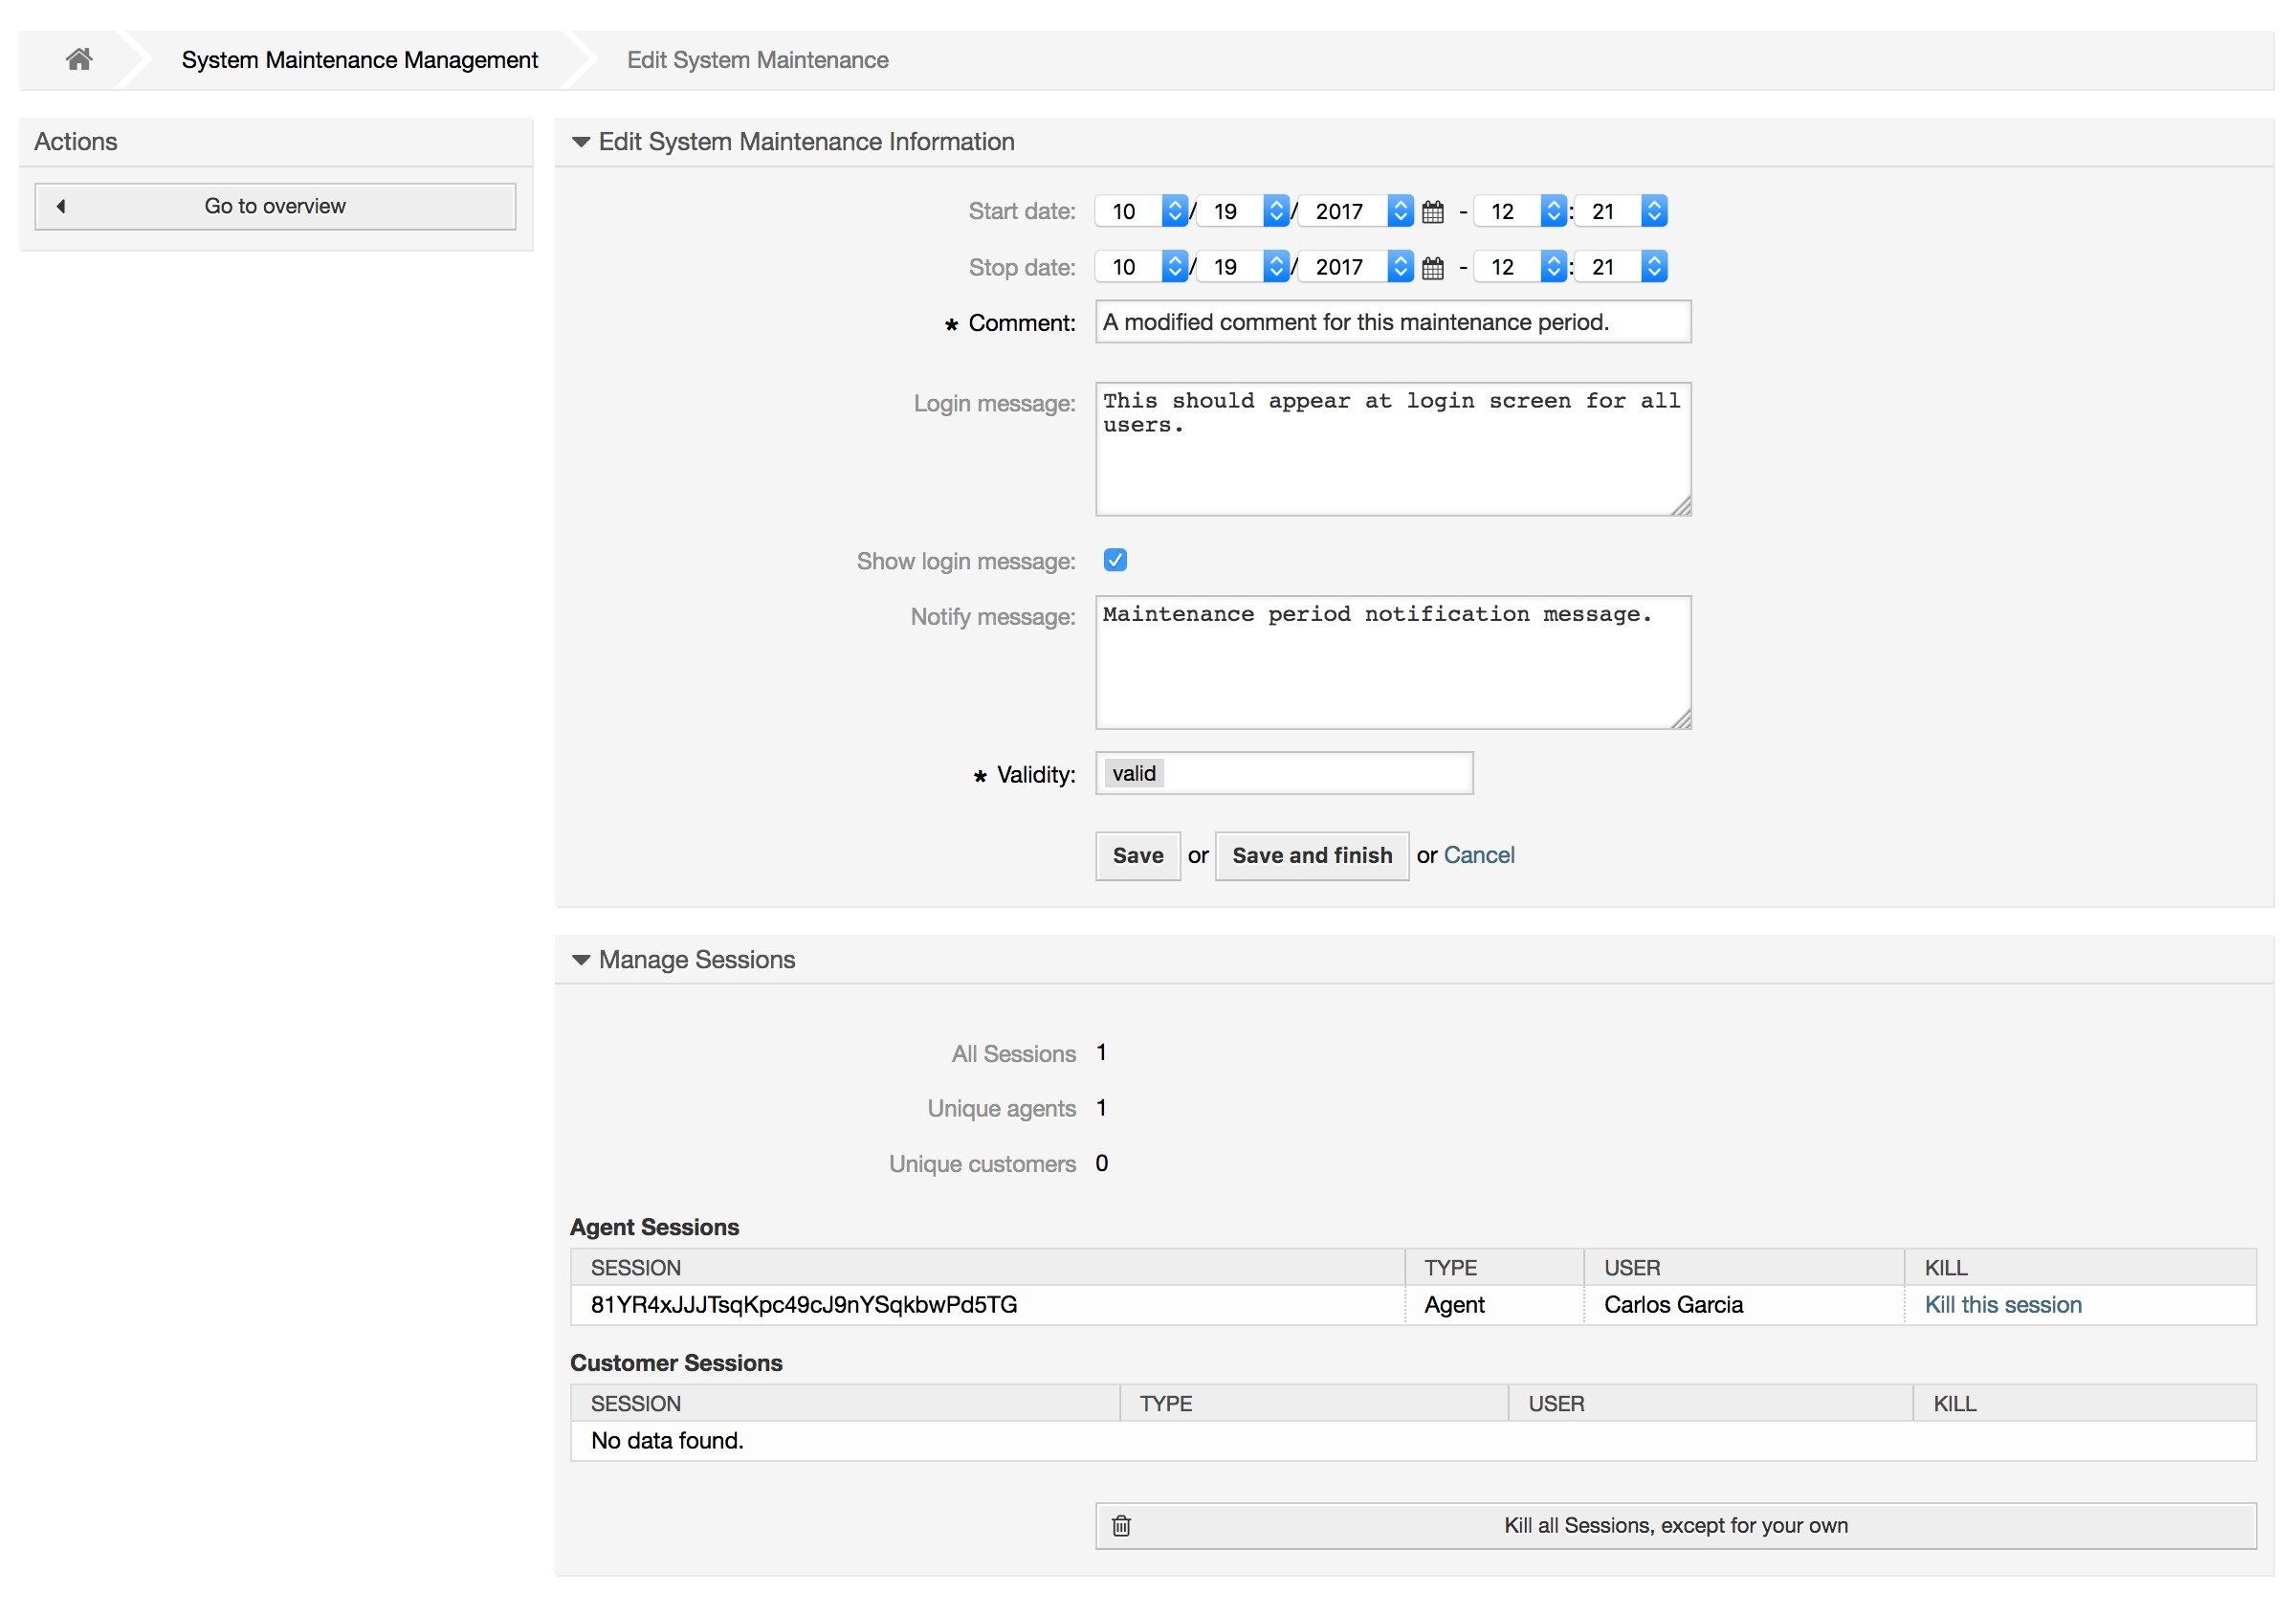Open the Stop date calendar picker
Viewport: 2296px width, 1616px height.
point(1432,266)
